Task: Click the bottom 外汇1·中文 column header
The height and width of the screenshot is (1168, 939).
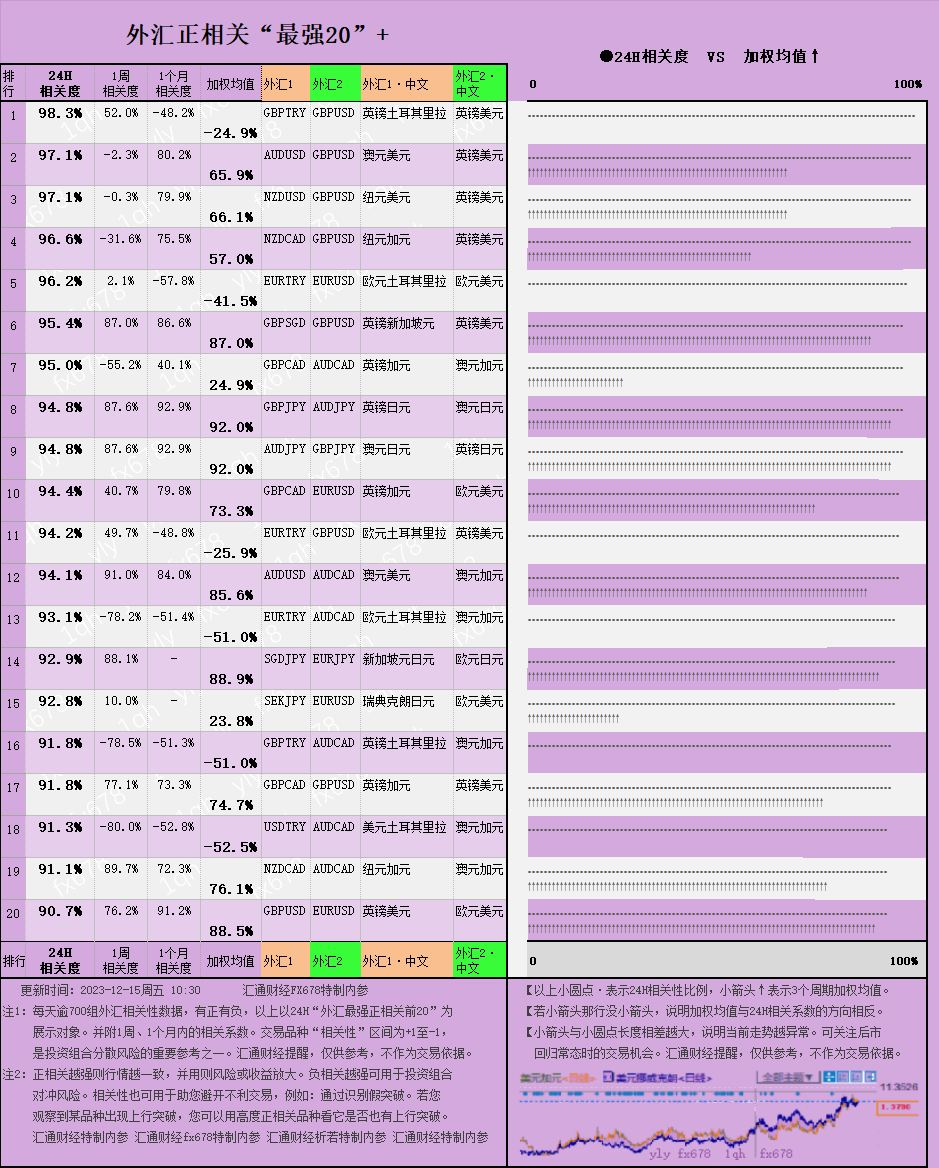Action: tap(407, 961)
